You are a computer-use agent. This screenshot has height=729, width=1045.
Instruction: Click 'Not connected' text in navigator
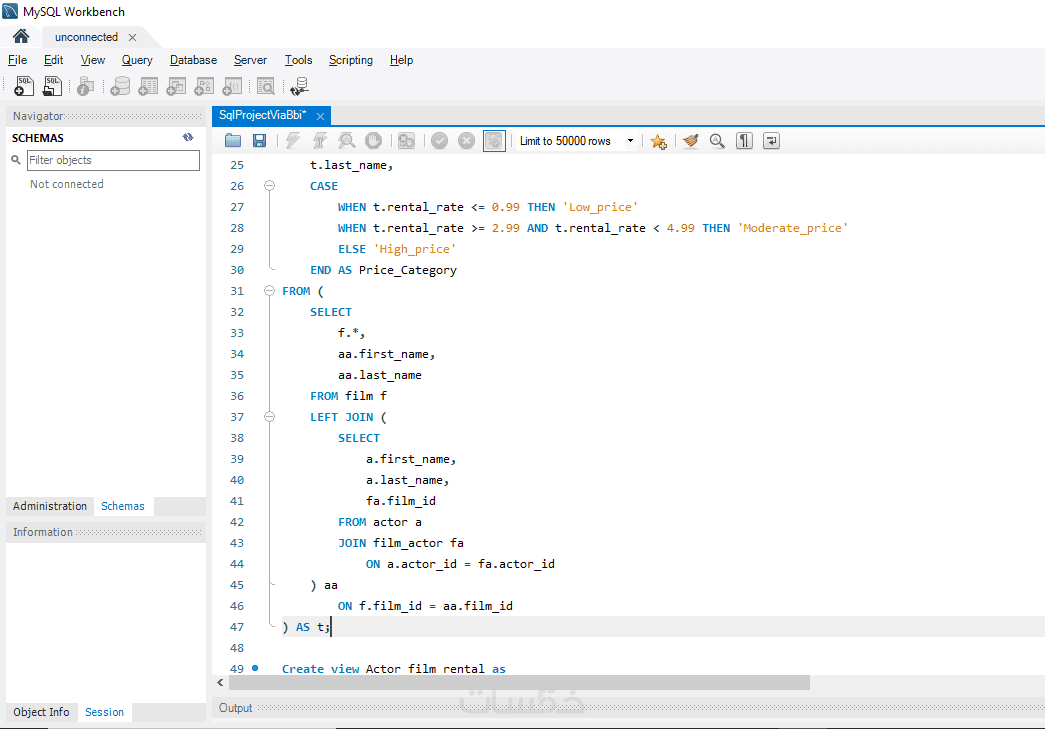tap(67, 184)
